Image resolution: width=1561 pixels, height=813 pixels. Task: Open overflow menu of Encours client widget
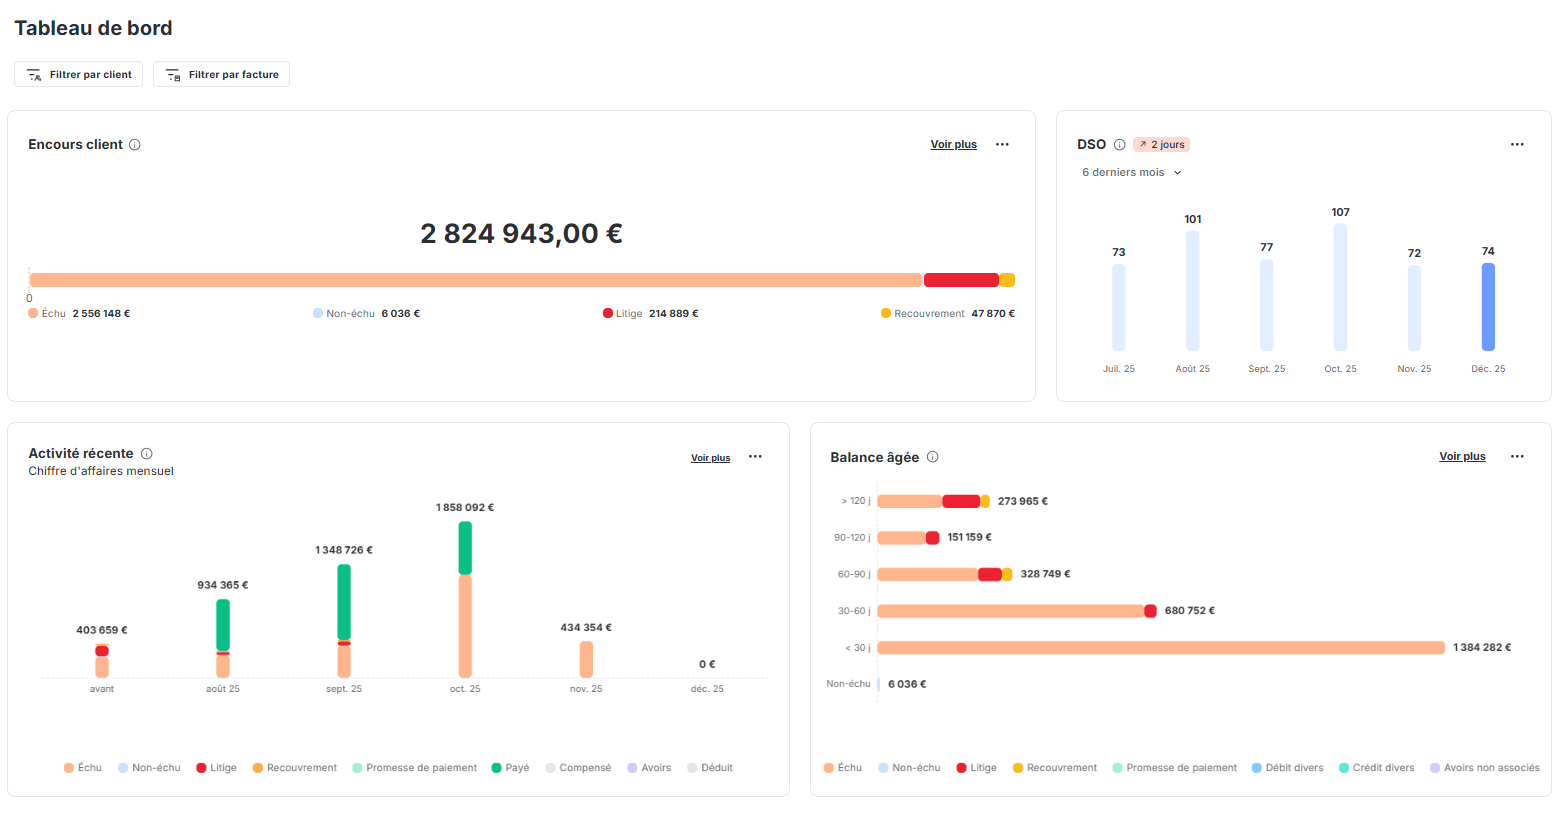tap(1002, 144)
